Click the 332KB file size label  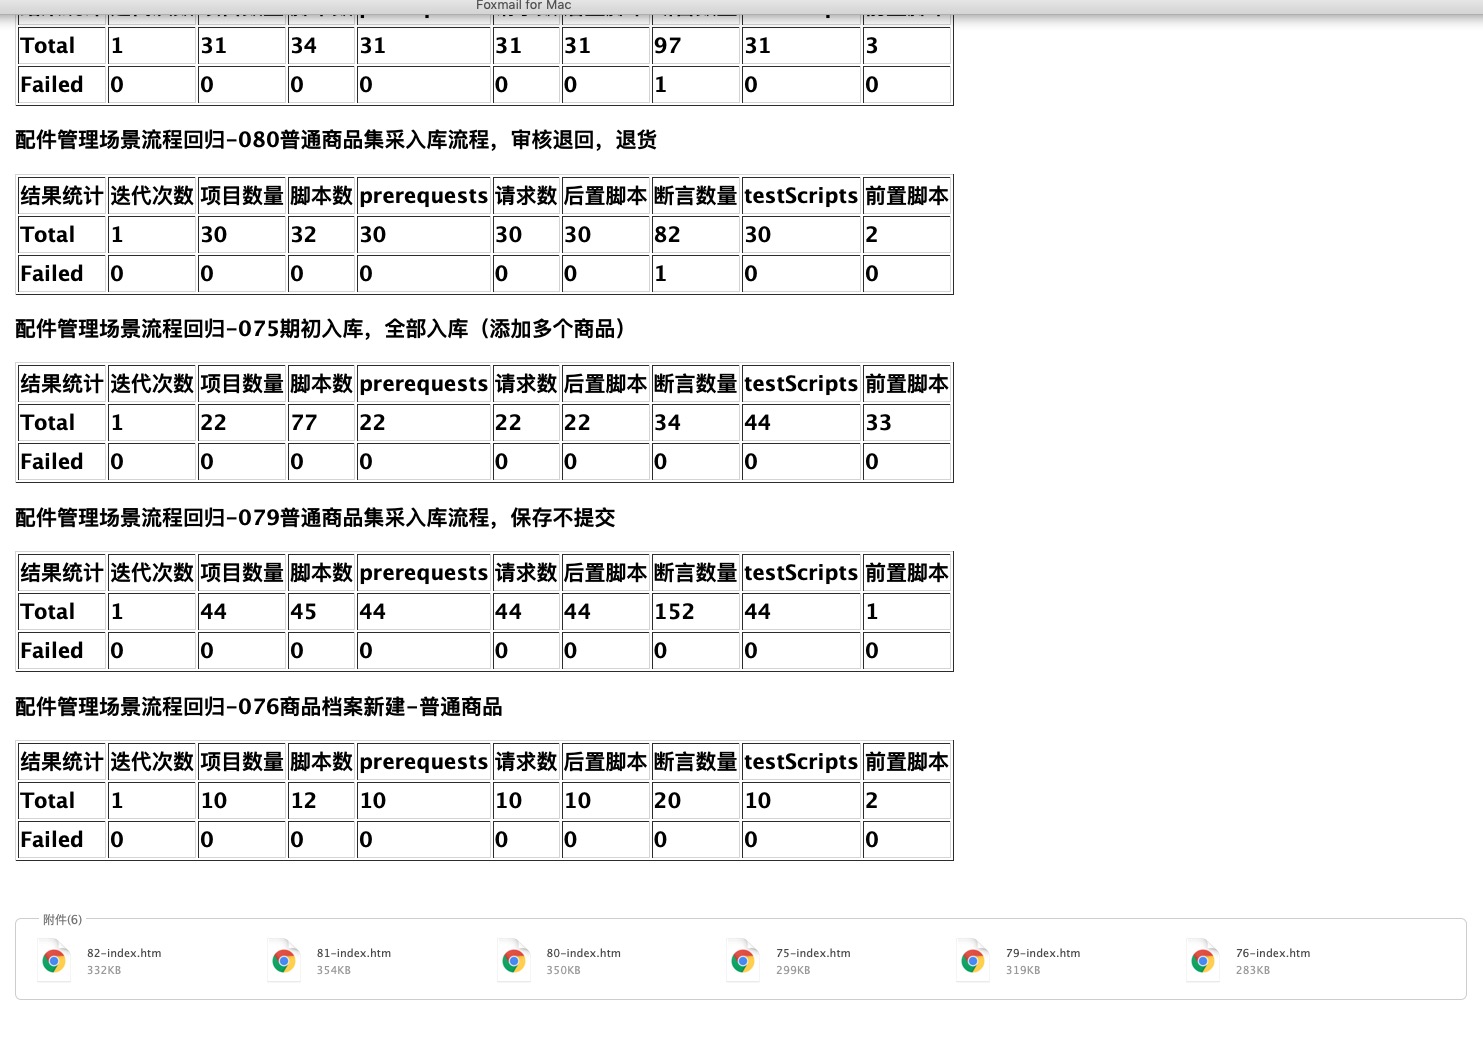click(104, 970)
